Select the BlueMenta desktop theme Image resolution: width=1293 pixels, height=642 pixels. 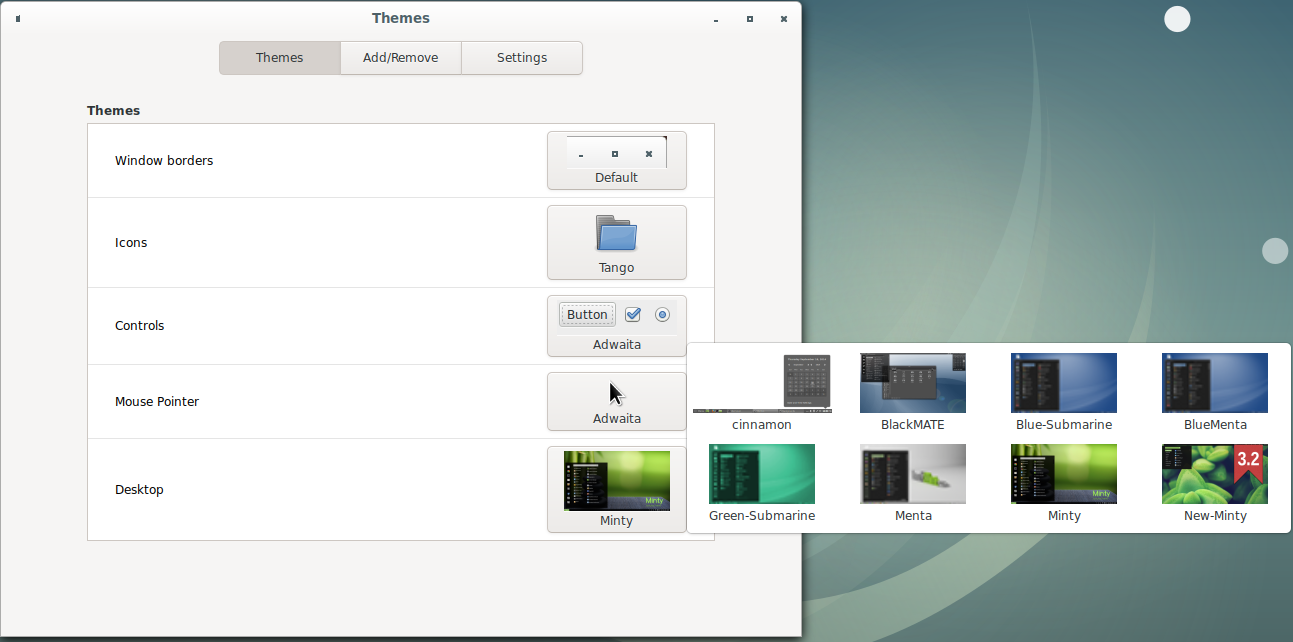tap(1215, 392)
